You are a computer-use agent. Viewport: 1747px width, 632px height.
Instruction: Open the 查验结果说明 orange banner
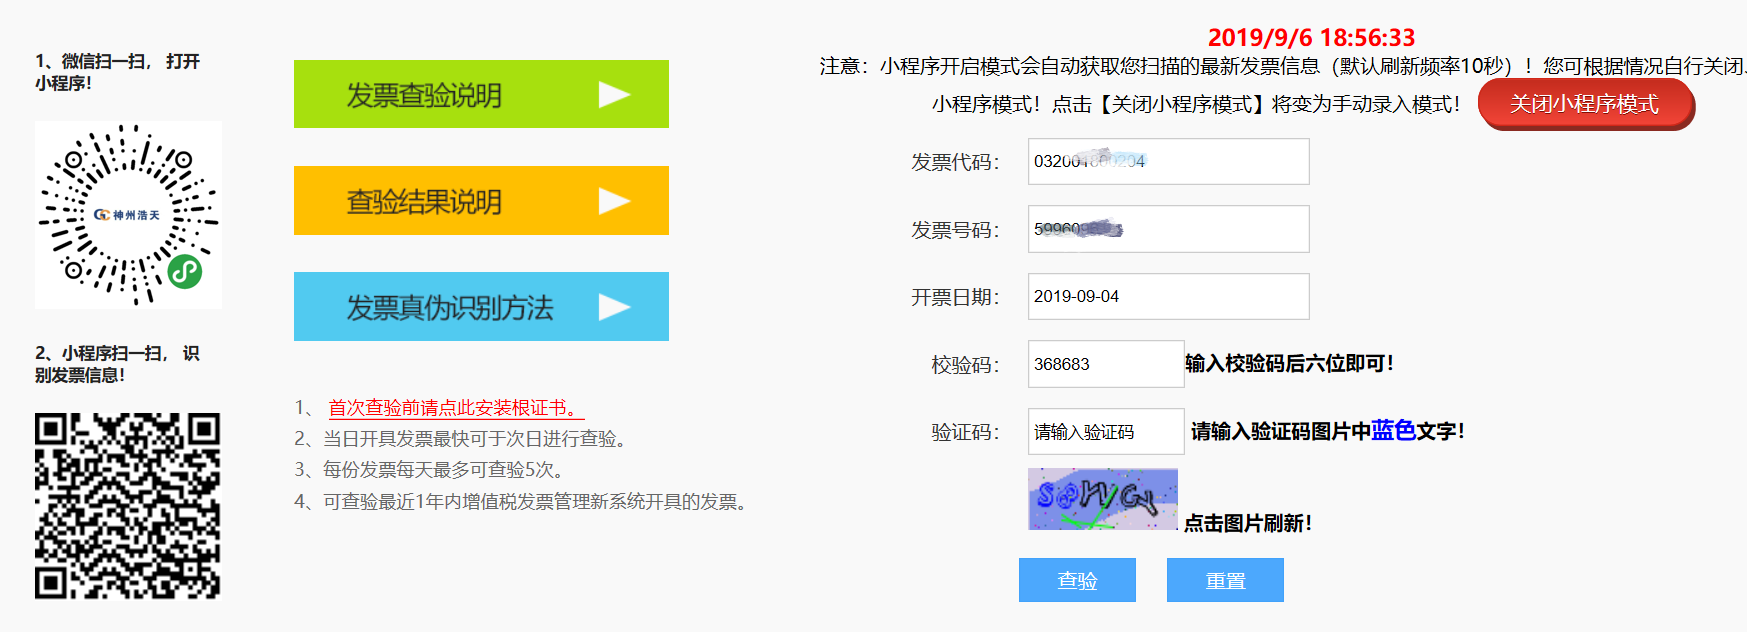pos(480,201)
